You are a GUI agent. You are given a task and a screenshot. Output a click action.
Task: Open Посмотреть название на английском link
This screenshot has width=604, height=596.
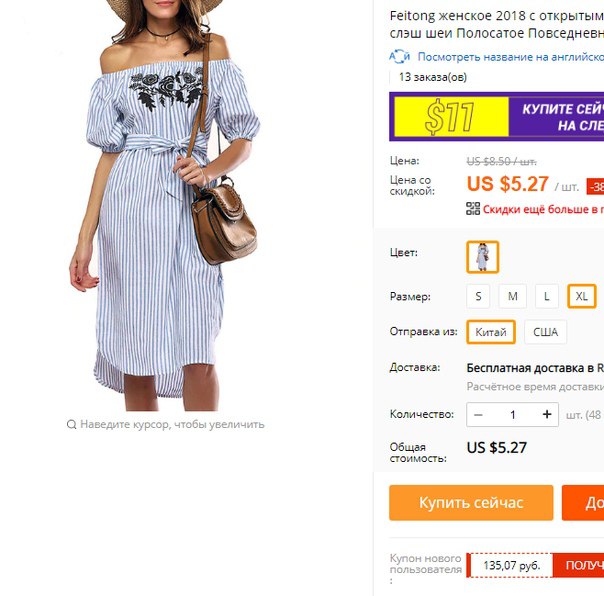click(x=511, y=57)
